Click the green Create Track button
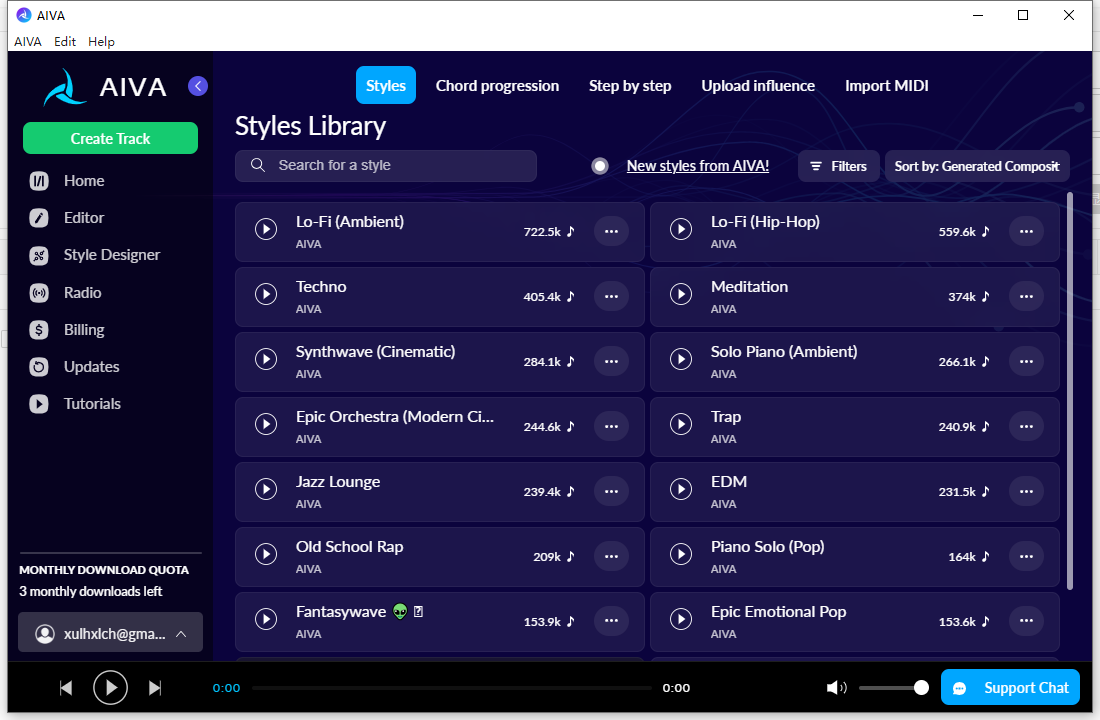 coord(110,138)
